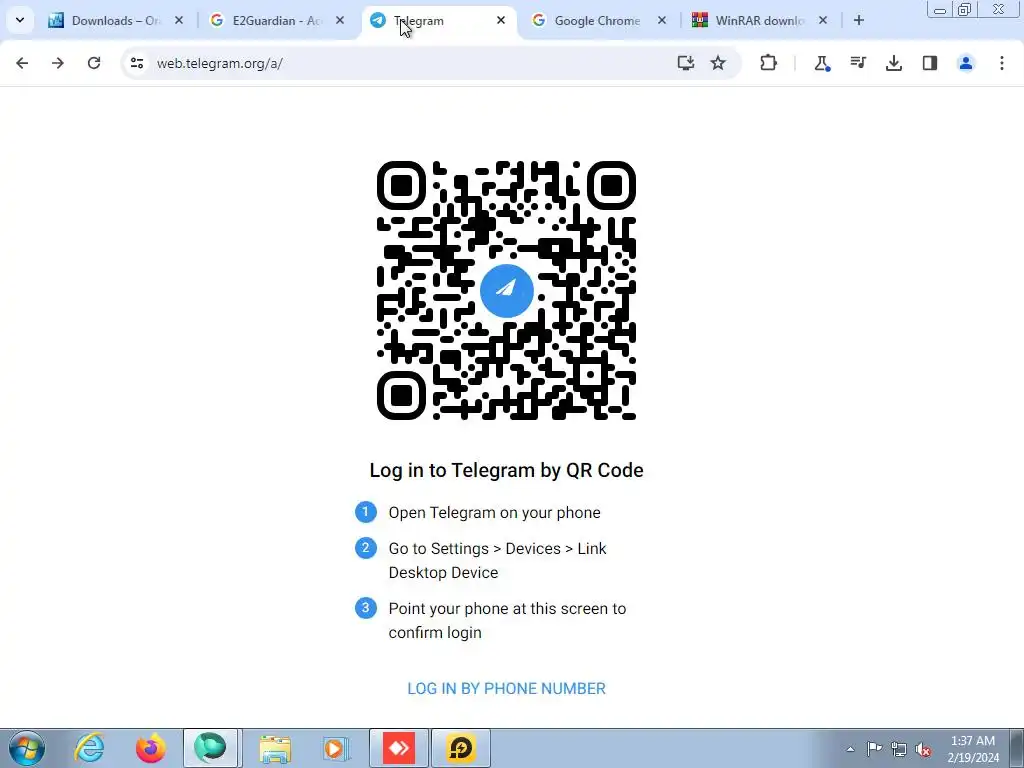Screen dimensions: 1024x768
Task: Minimize the Chrome window
Action: 940,9
